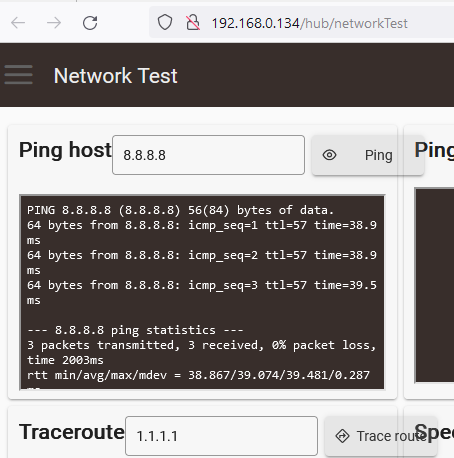The image size is (454, 458).
Task: Click the browser forward arrow
Action: point(54,23)
